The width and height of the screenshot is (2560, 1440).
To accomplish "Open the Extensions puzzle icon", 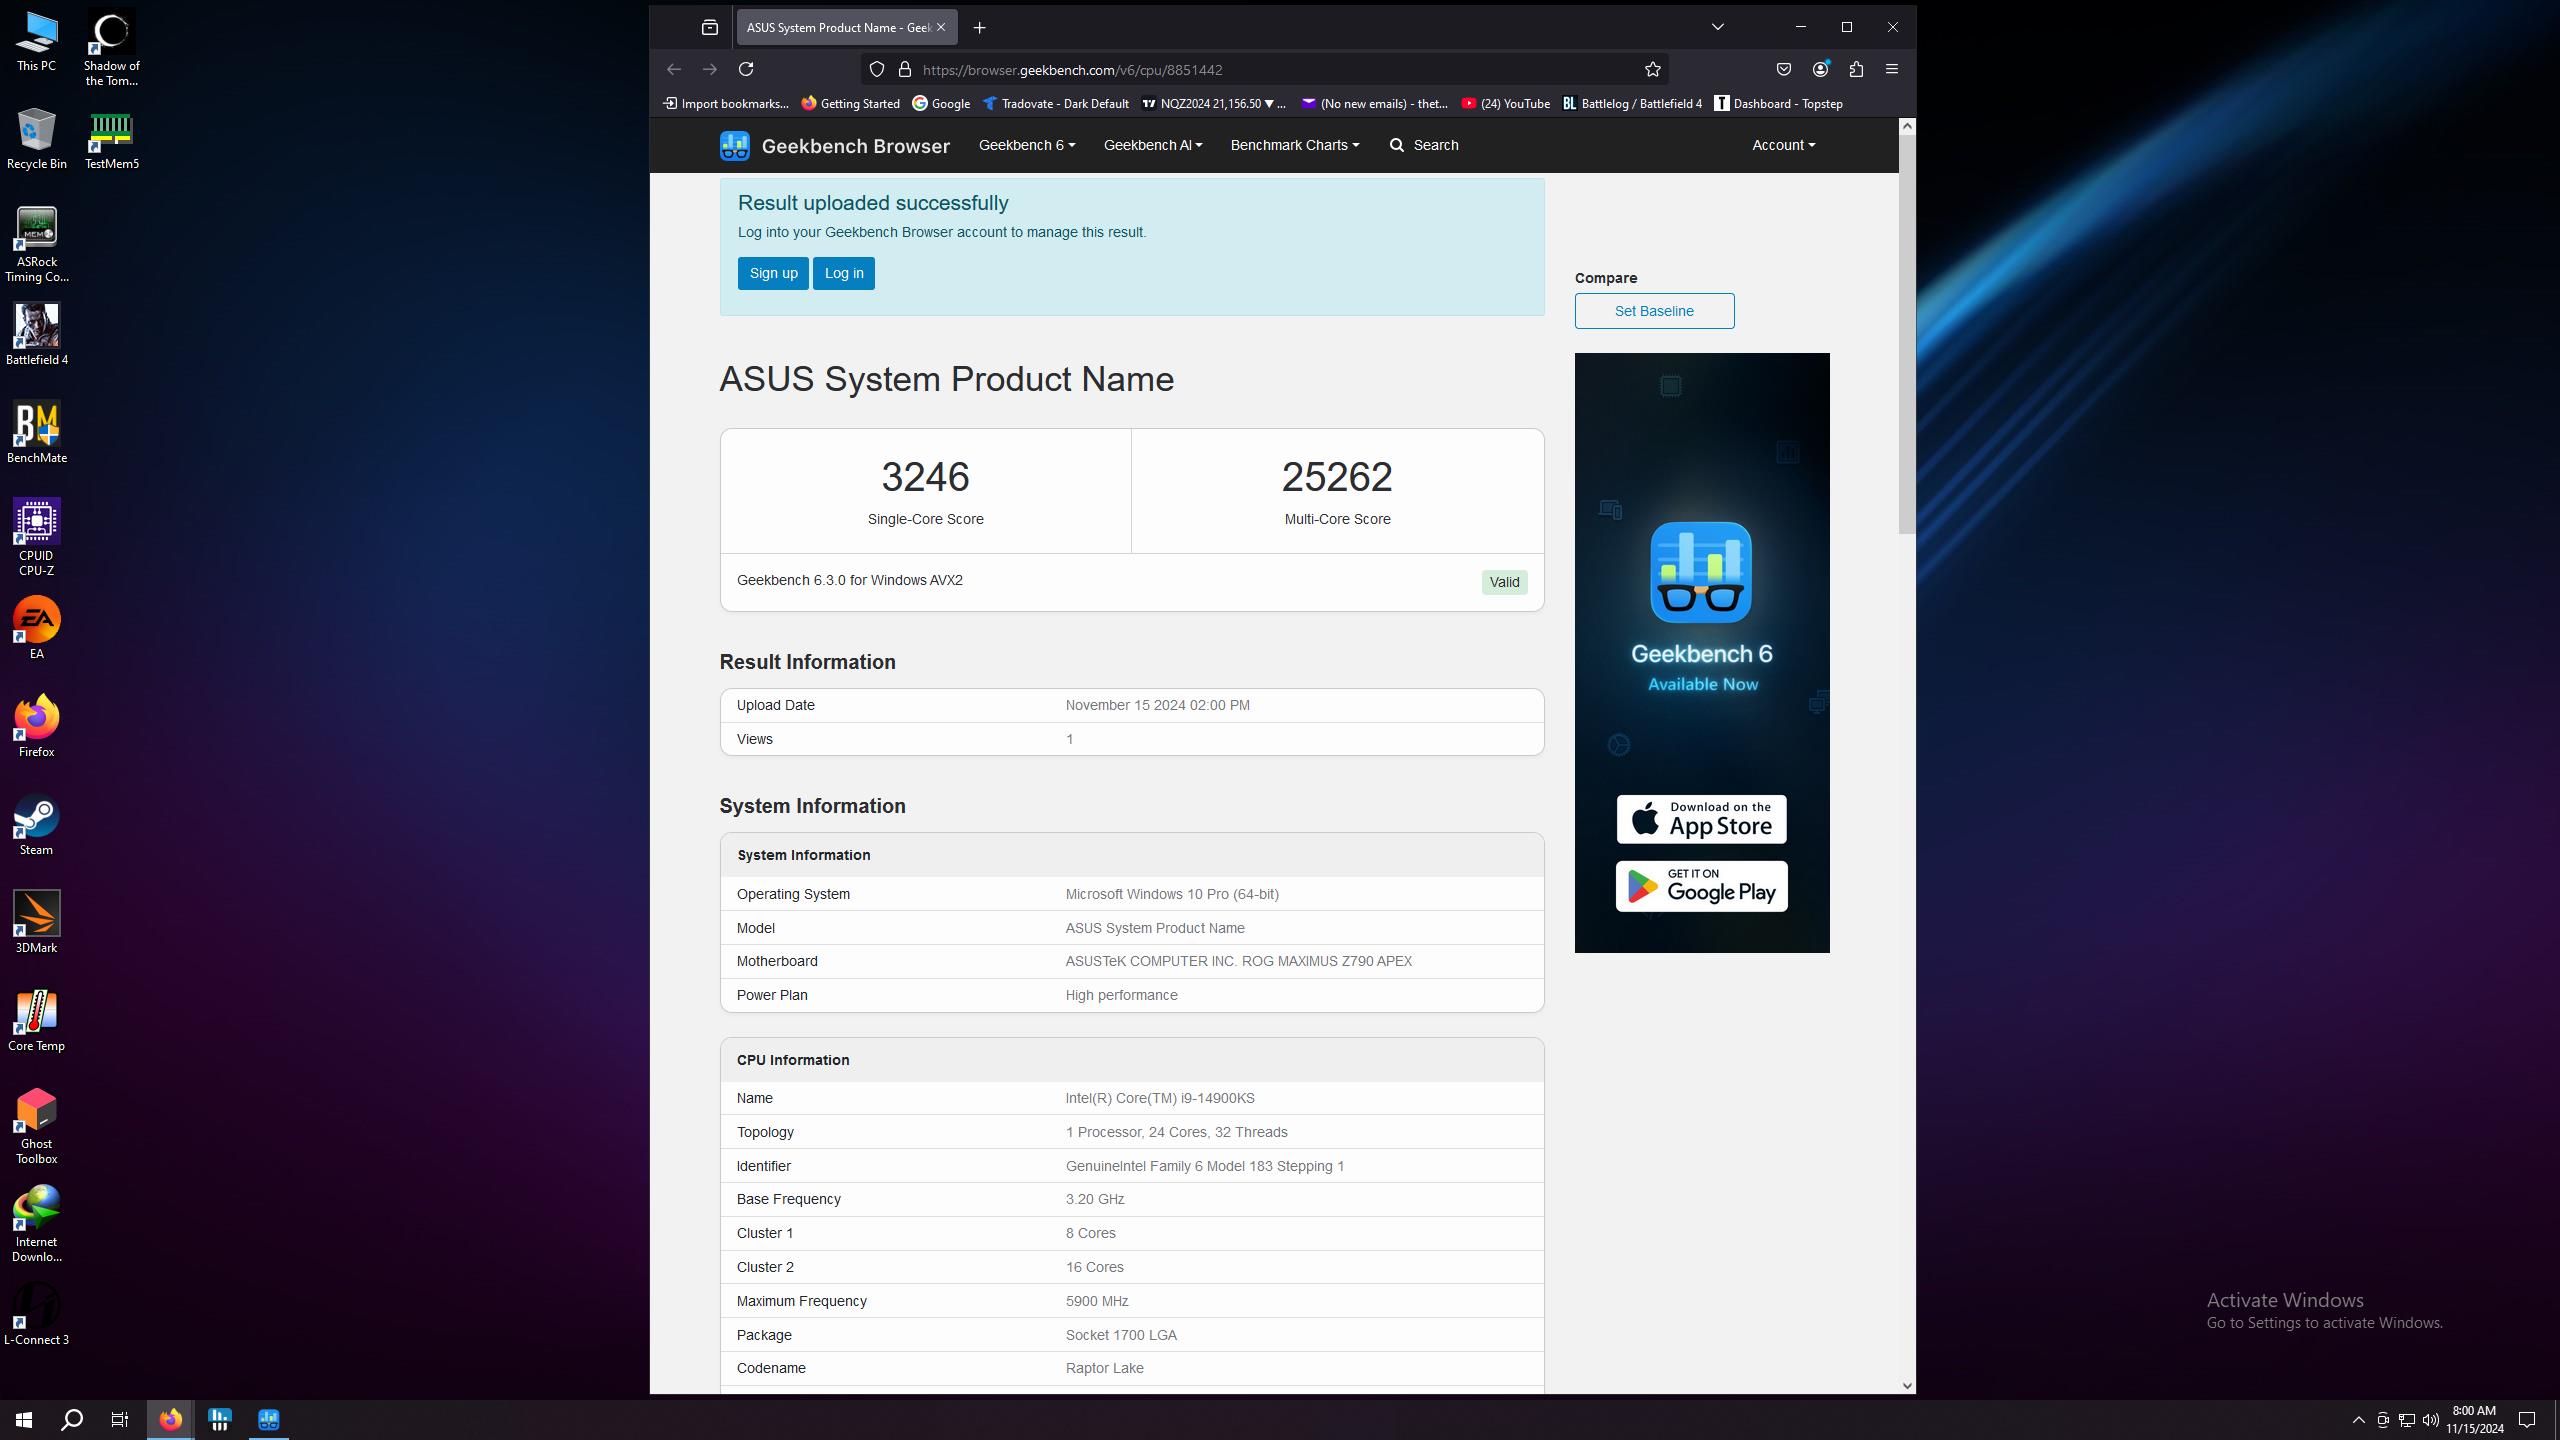I will 1856,69.
